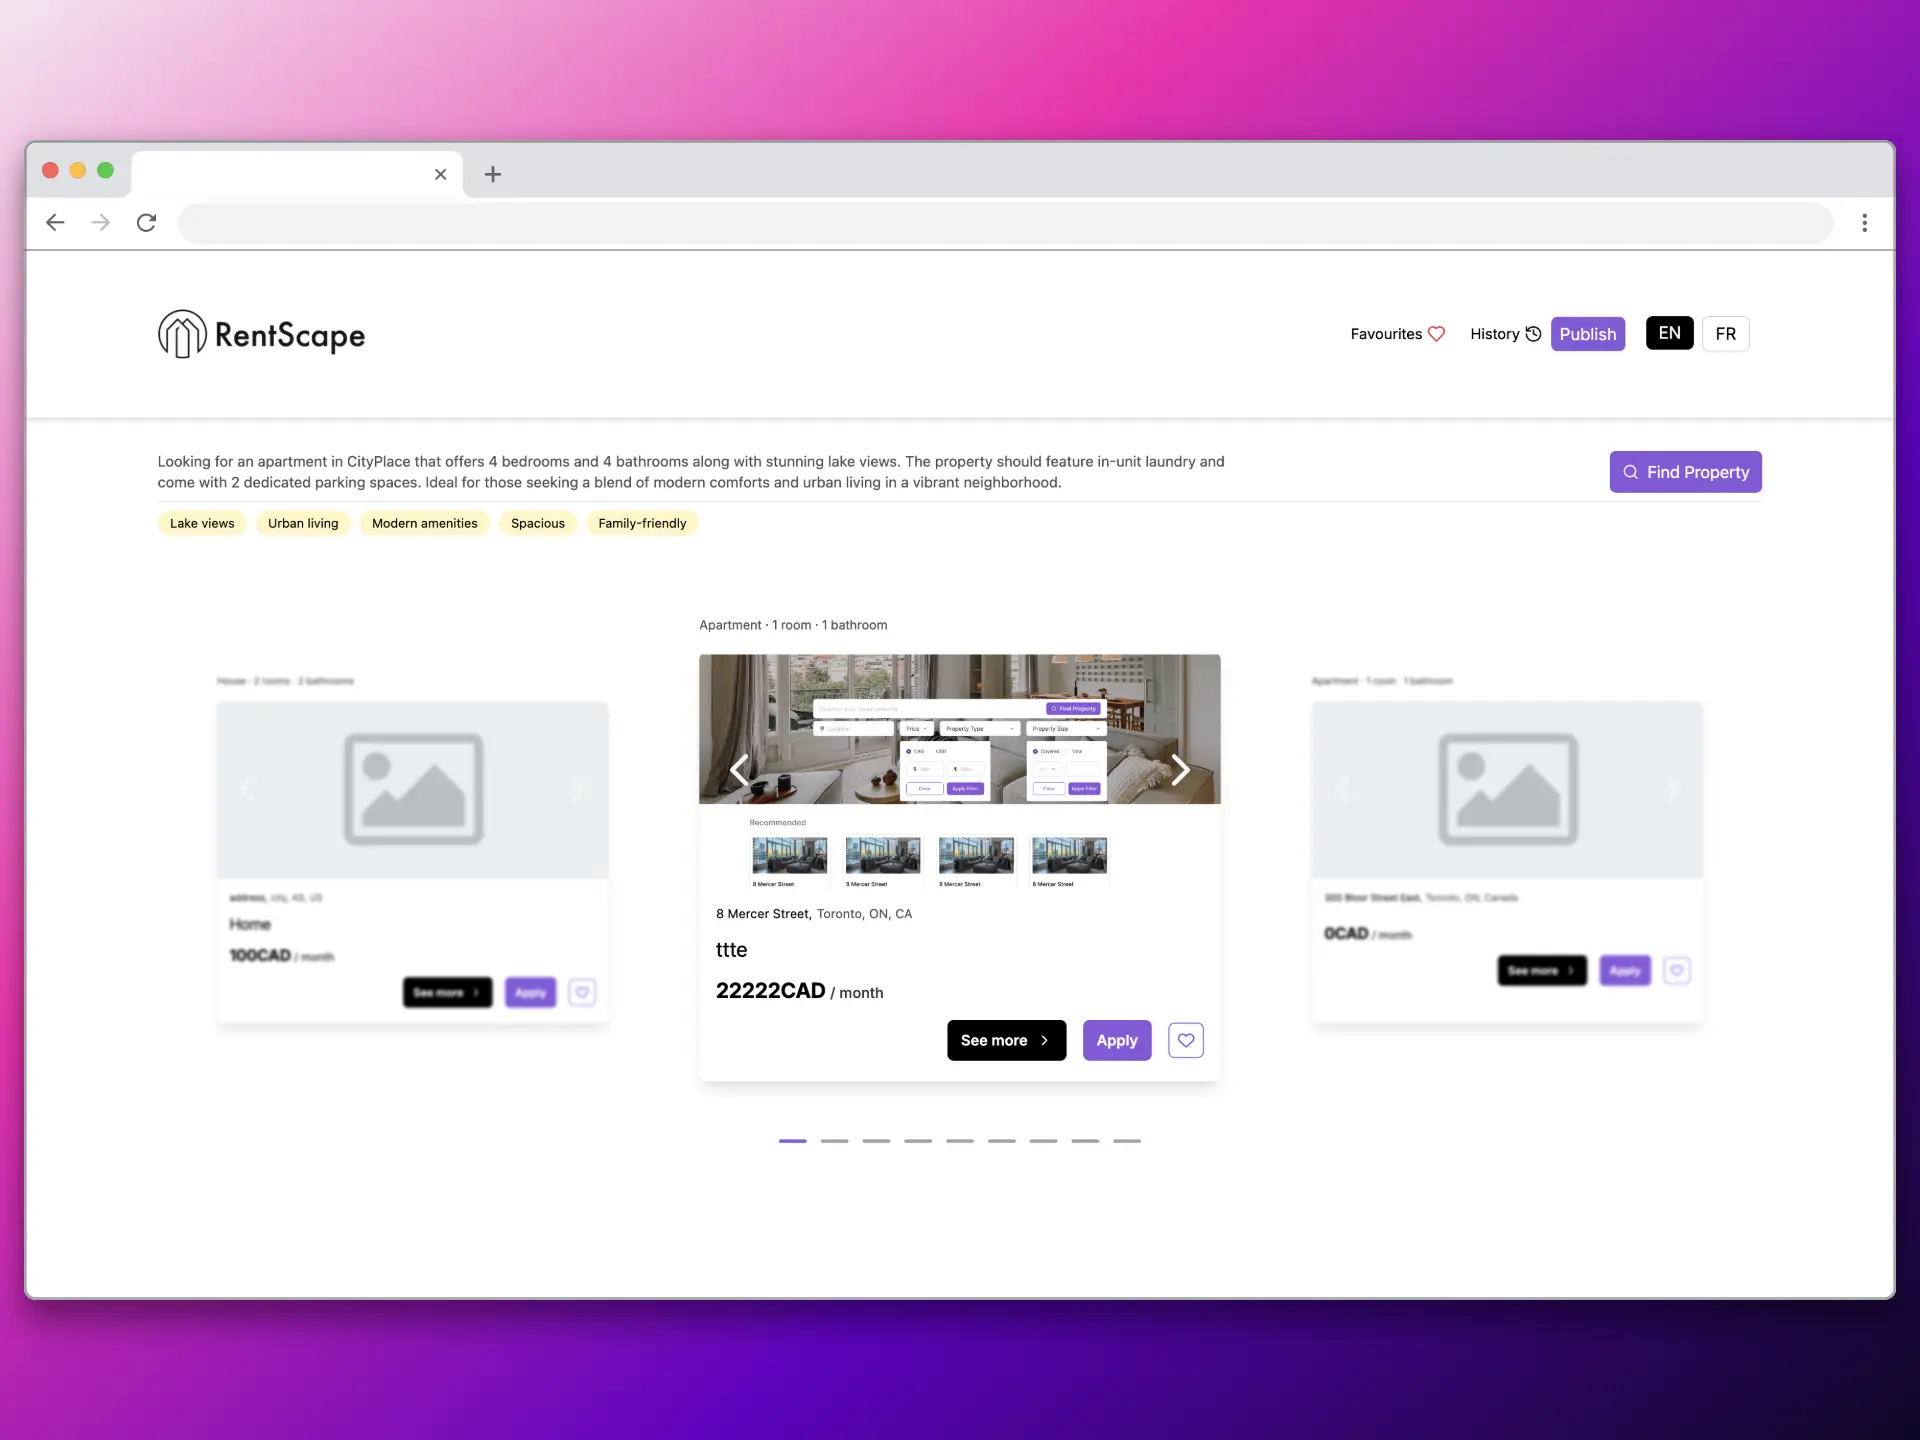Click Apply on the 8 Mercer Street listing
Image resolution: width=1920 pixels, height=1440 pixels.
(1116, 1040)
